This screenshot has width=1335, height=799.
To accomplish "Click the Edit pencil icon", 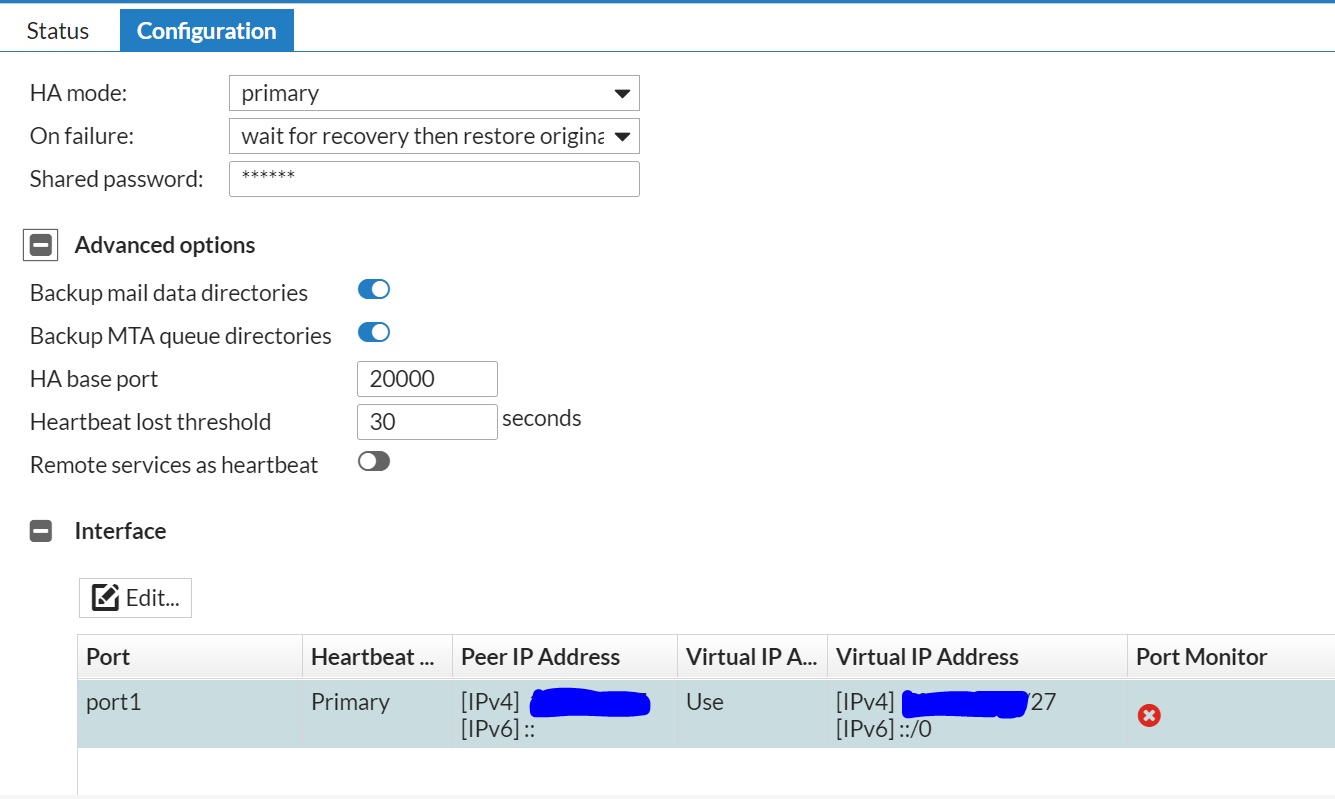I will (x=105, y=598).
